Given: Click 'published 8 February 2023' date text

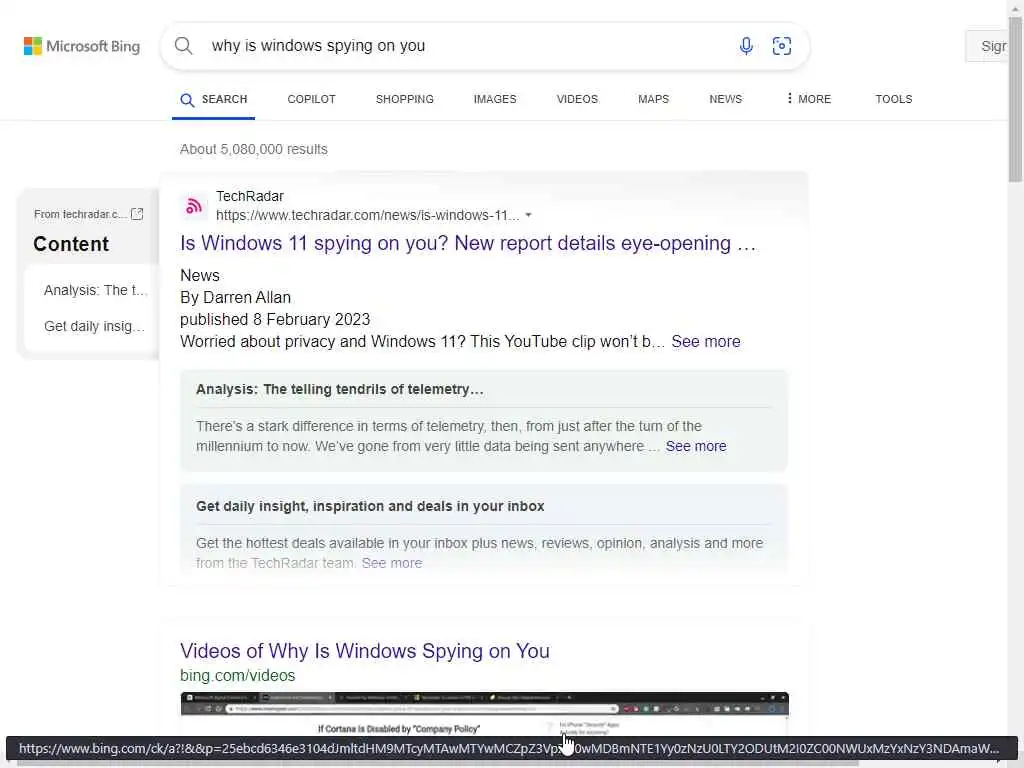Looking at the screenshot, I should click(275, 319).
